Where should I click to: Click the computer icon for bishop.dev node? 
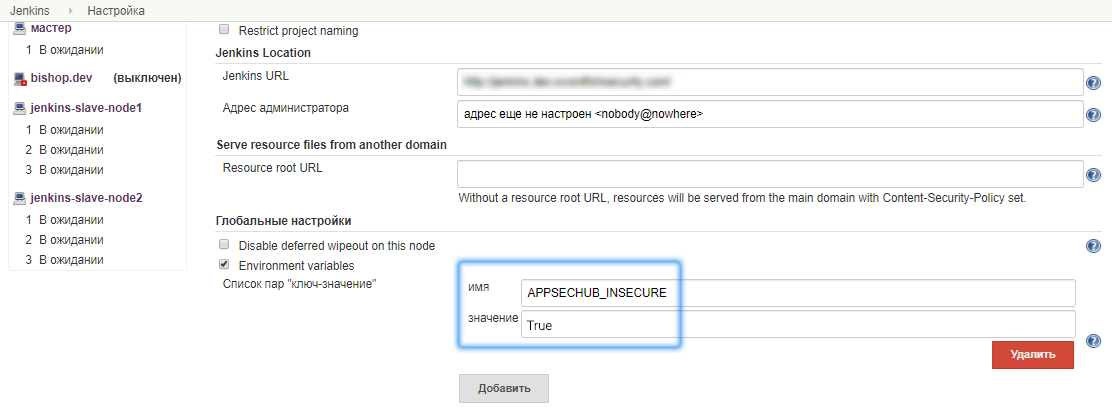coord(20,78)
